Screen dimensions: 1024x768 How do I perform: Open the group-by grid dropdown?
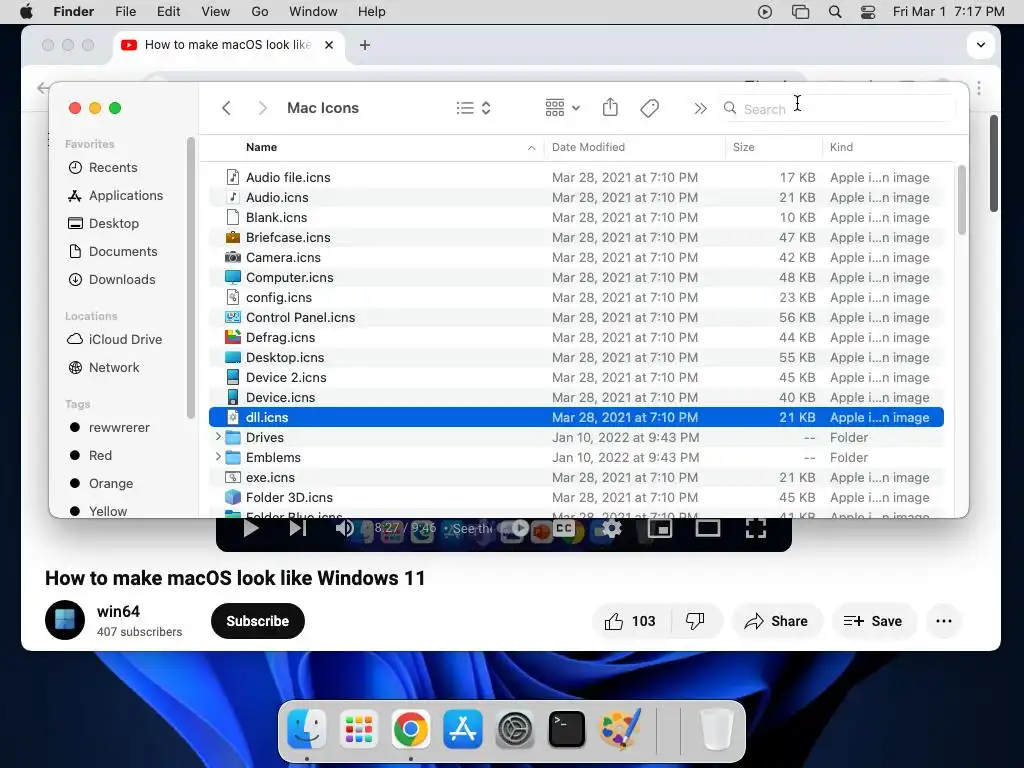tap(562, 108)
